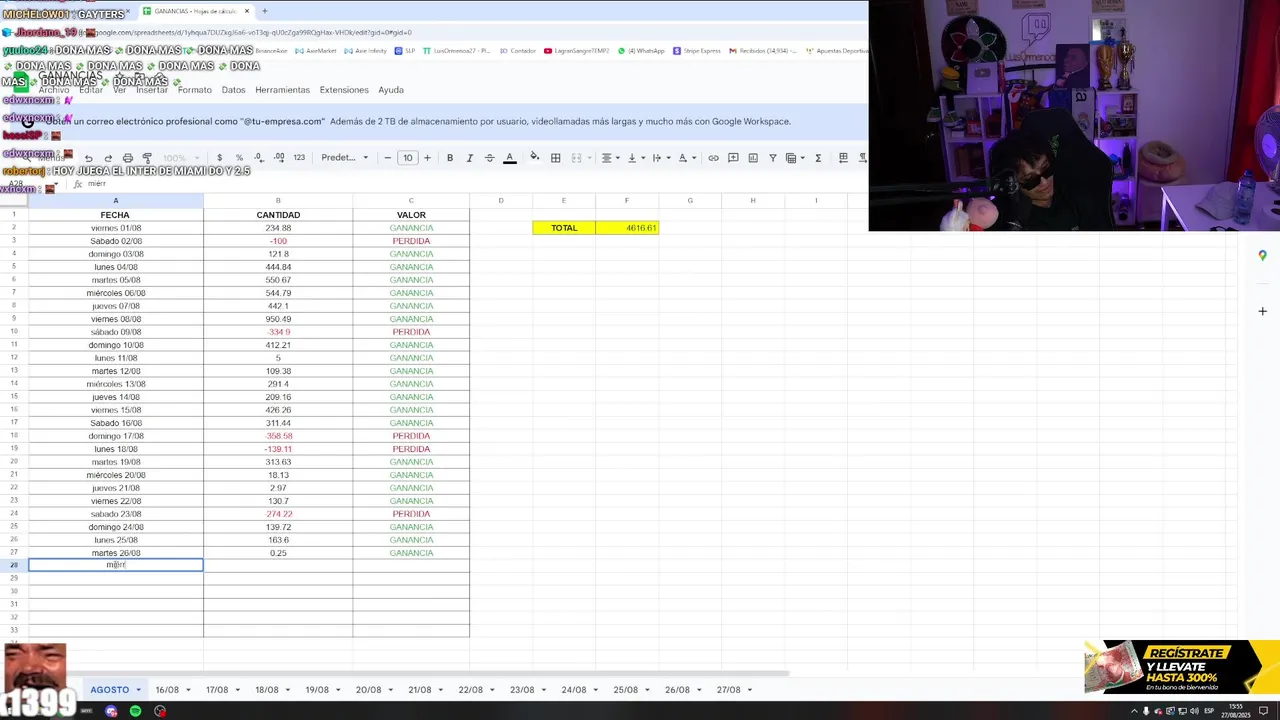The image size is (1280, 720).
Task: Open the 27/08 sheet tab arrow menu
Action: [750, 690]
